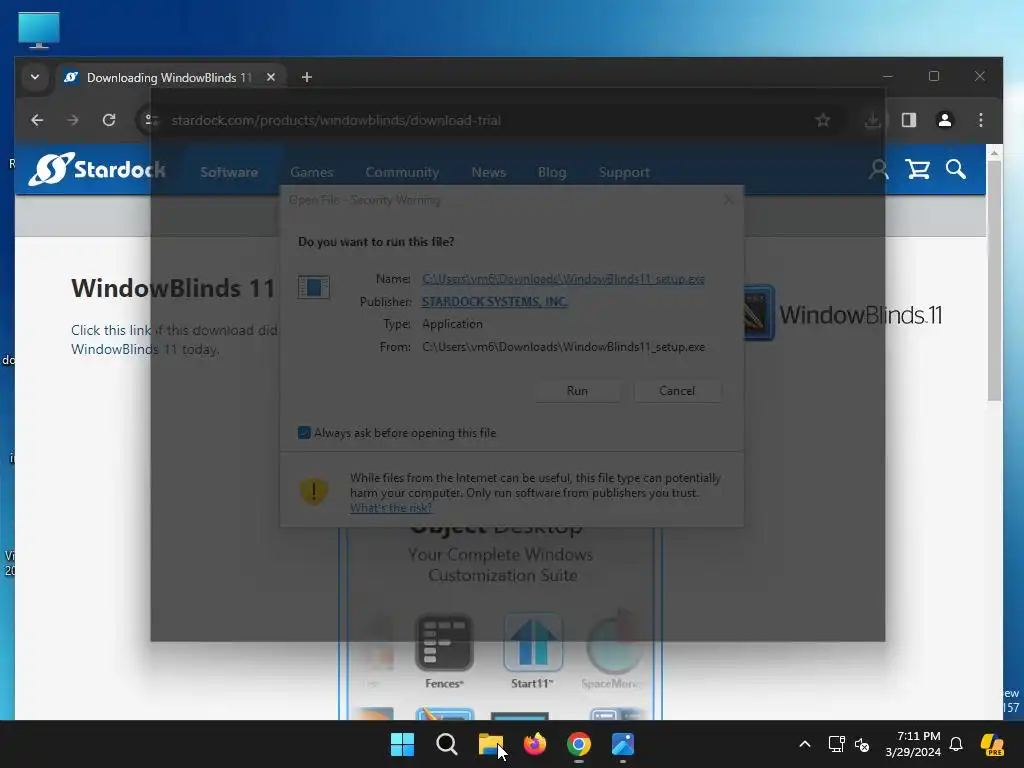Click the page vertical scrollbar
1024x768 pixels.
pyautogui.click(x=994, y=281)
